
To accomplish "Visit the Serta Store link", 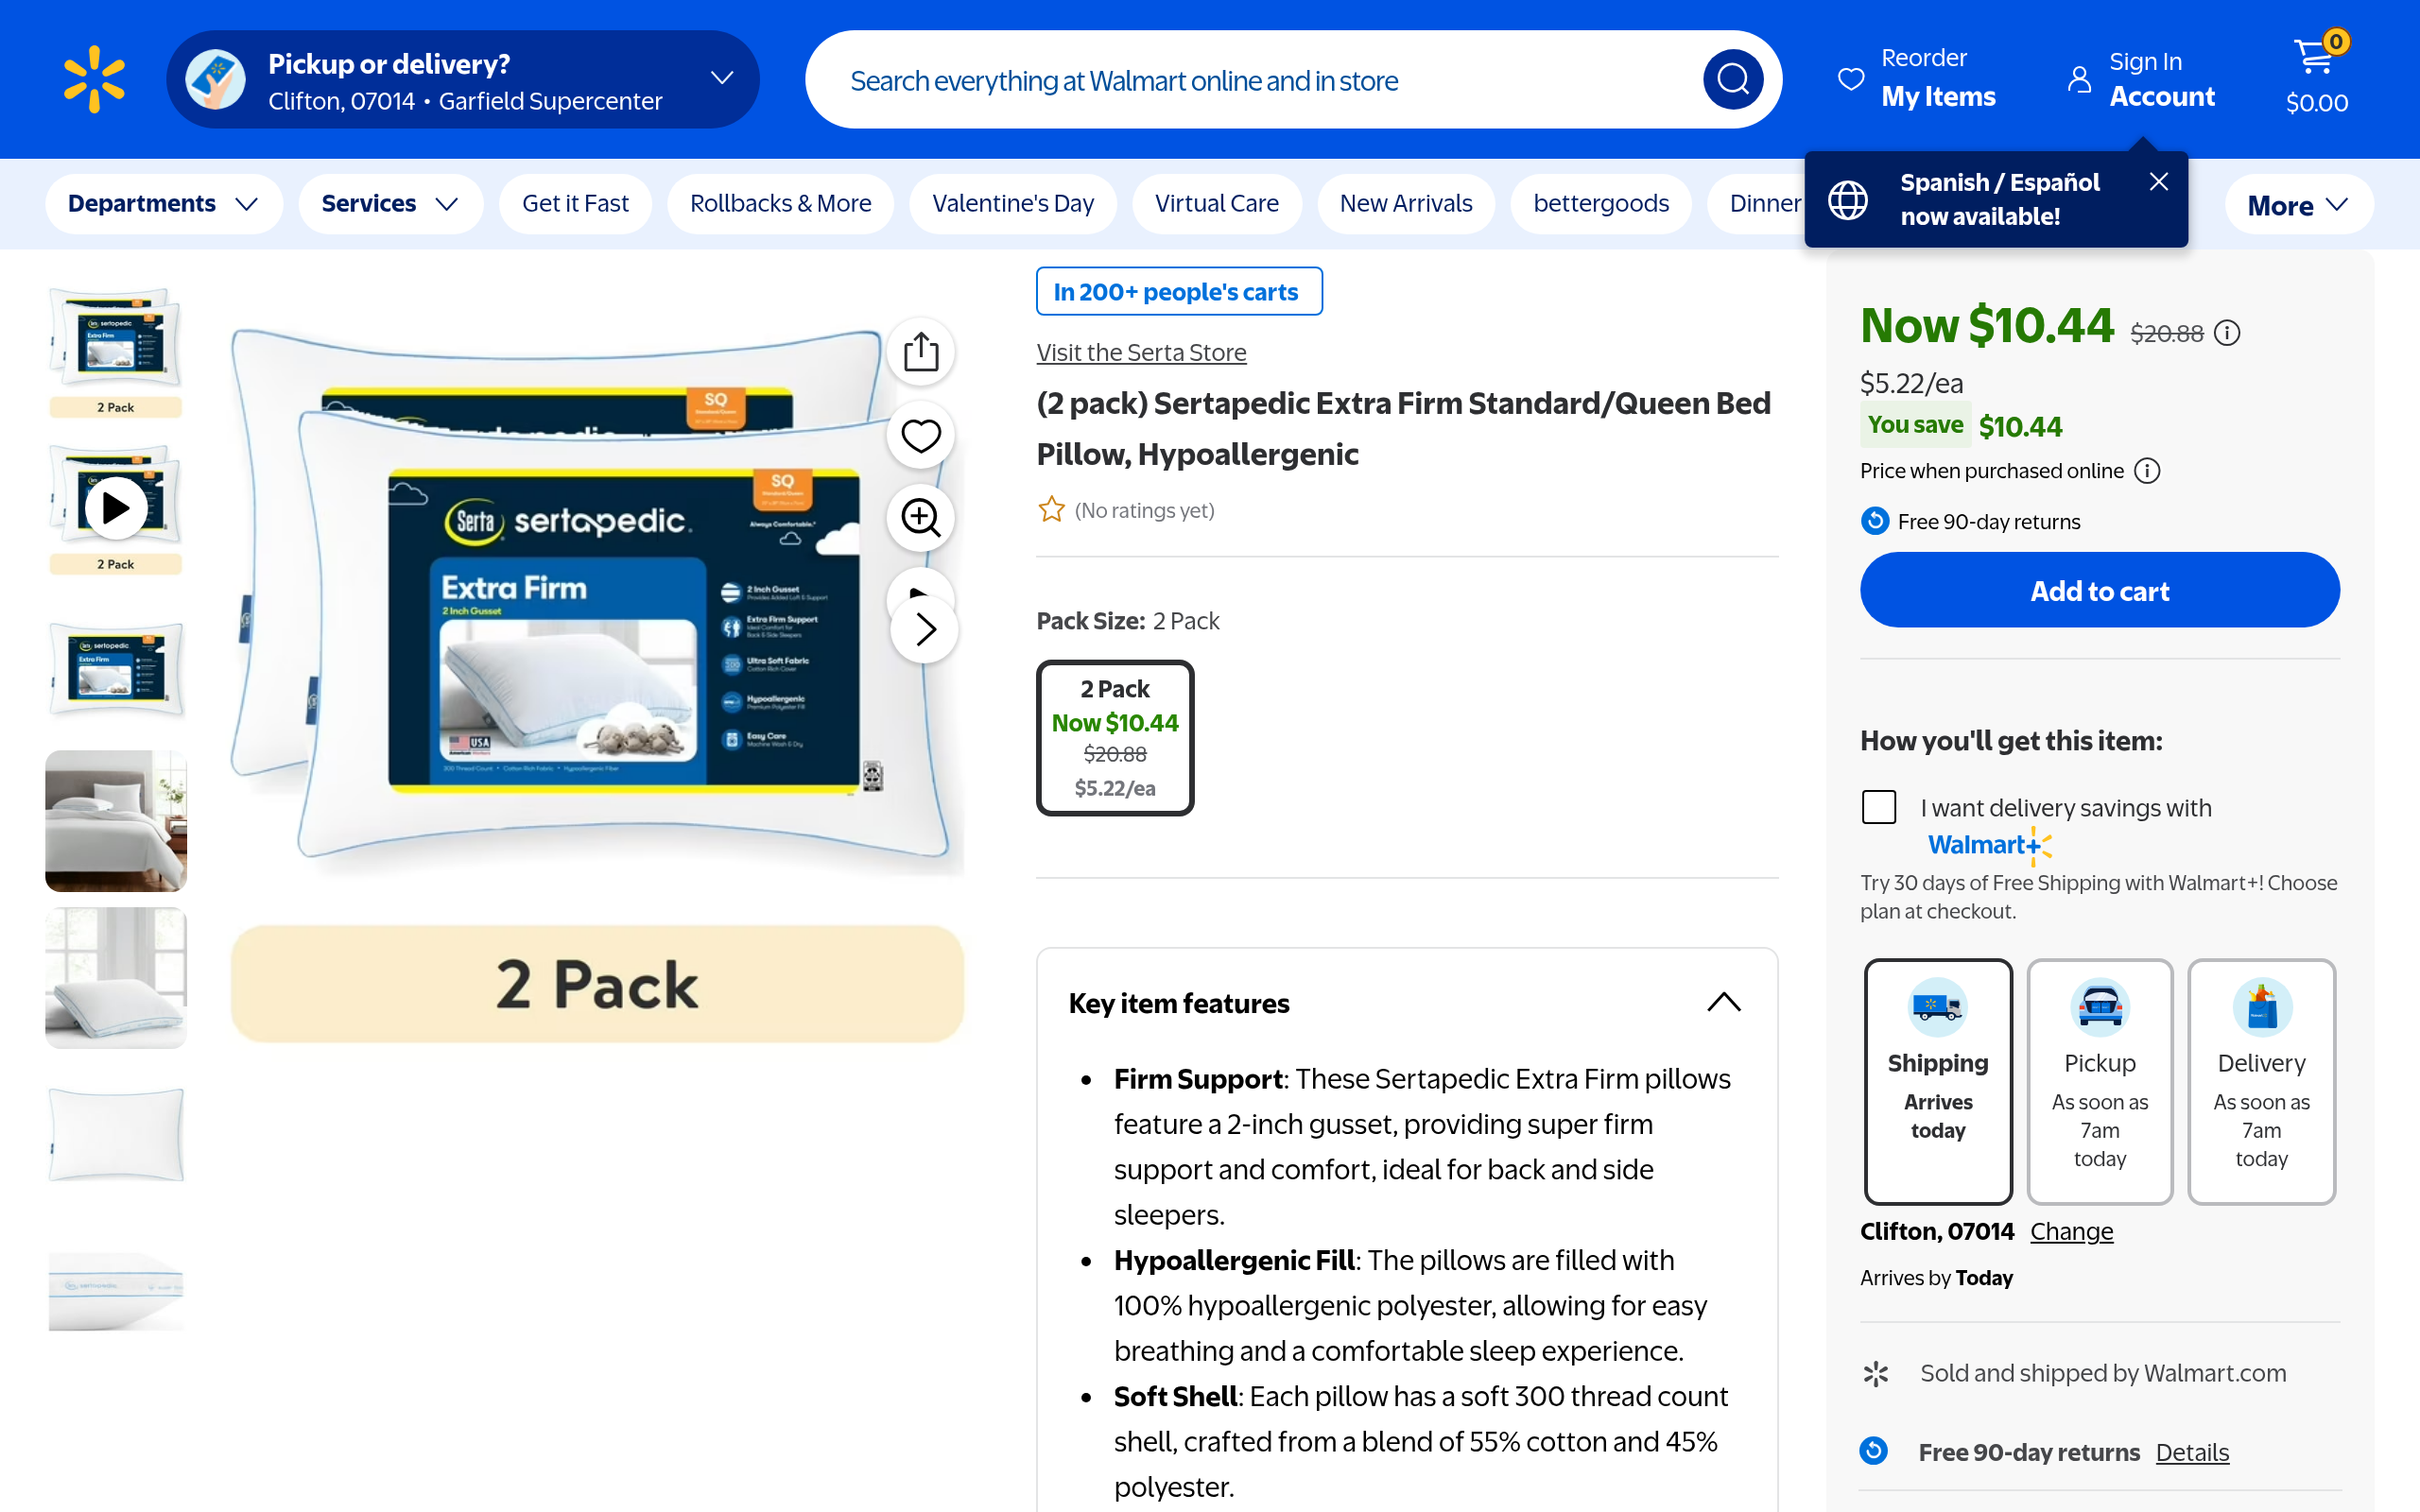I will coord(1141,352).
